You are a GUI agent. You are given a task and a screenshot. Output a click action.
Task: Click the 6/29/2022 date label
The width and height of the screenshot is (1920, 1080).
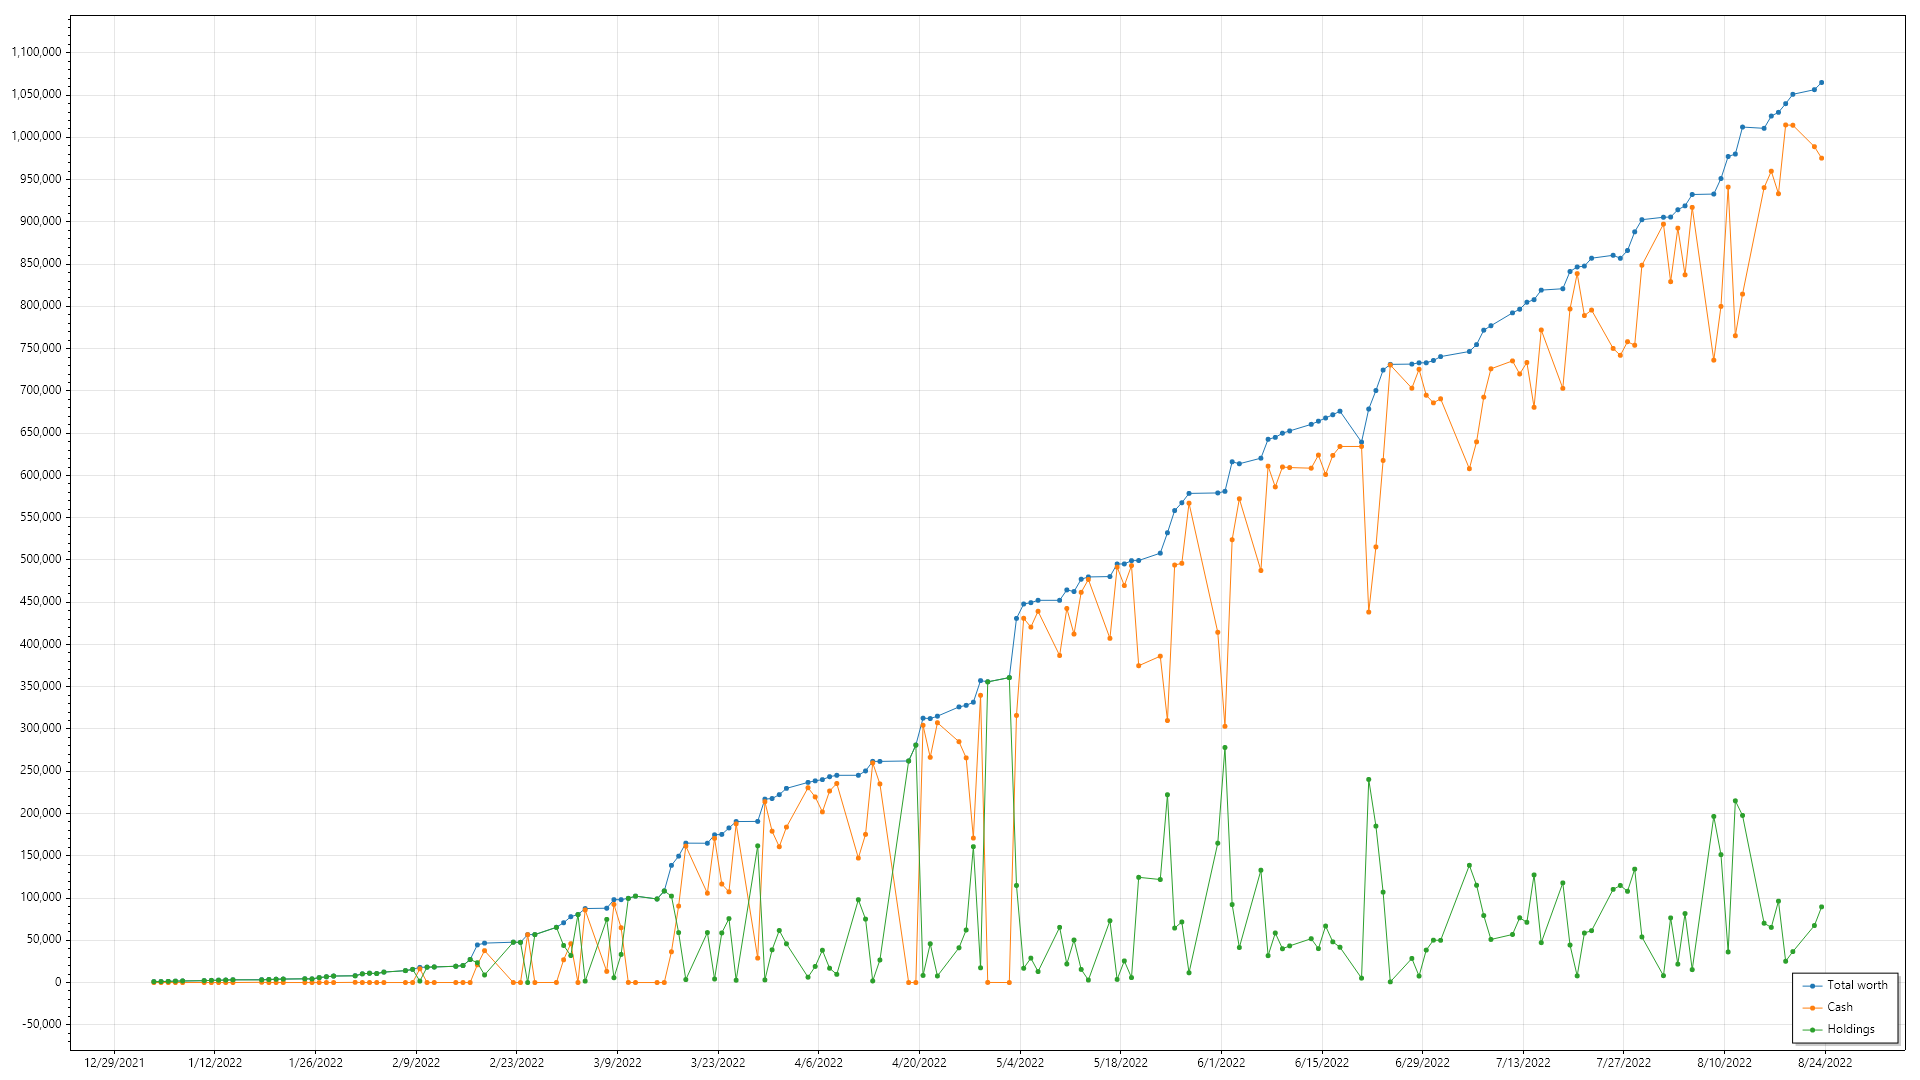[x=1422, y=1063]
